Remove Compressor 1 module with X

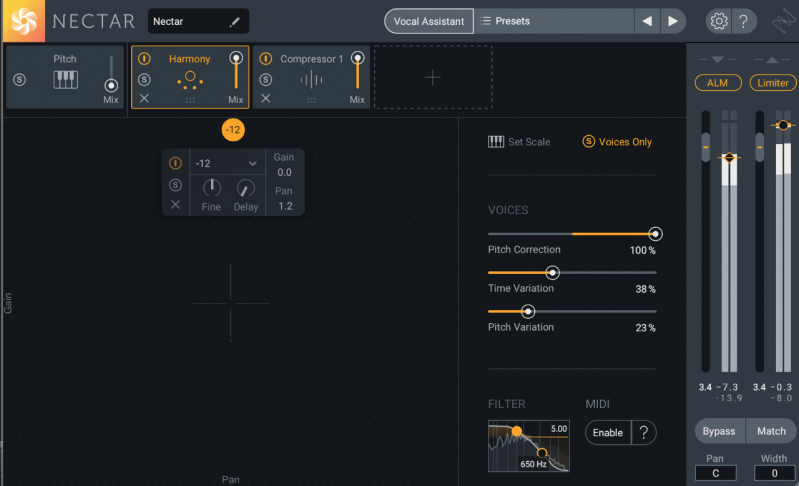(265, 98)
